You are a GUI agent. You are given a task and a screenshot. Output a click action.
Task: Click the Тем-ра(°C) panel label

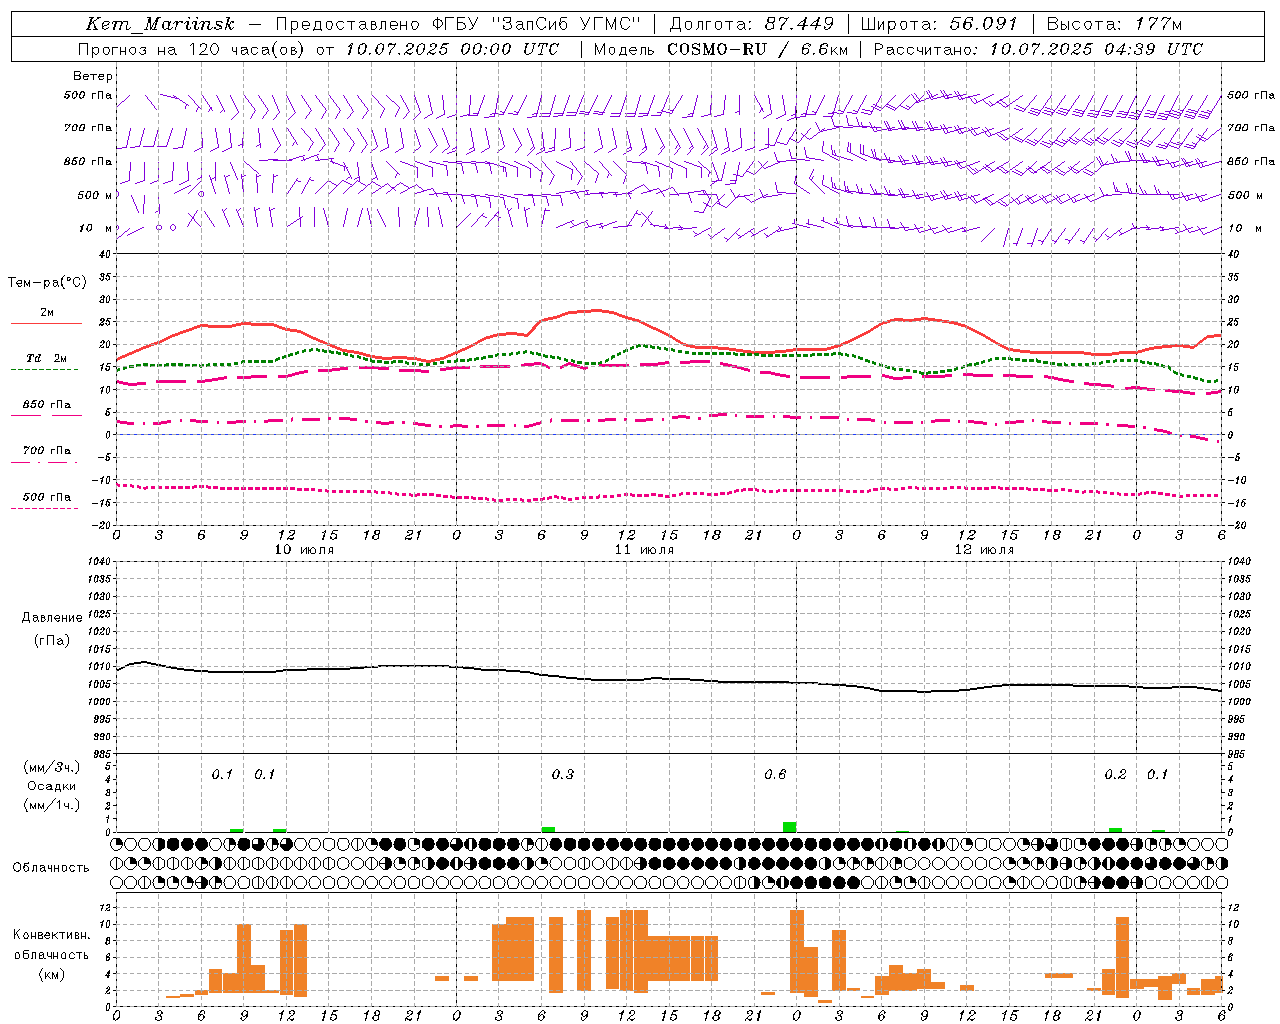[47, 283]
